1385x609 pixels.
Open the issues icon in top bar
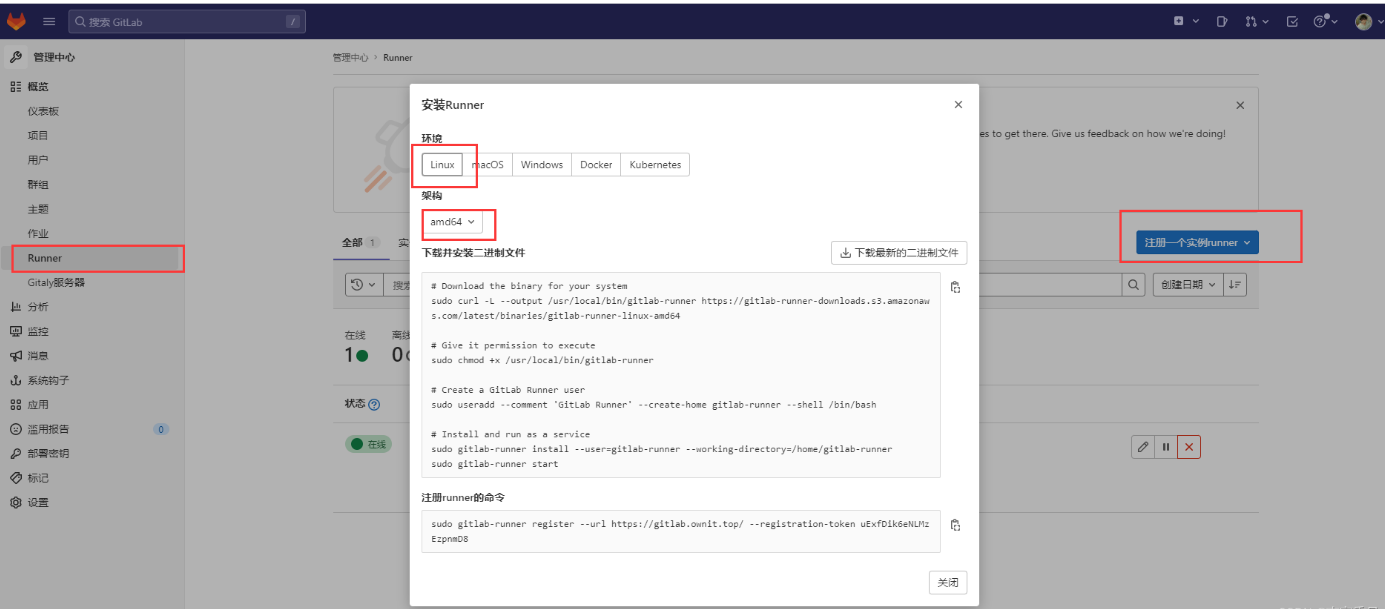point(1222,21)
